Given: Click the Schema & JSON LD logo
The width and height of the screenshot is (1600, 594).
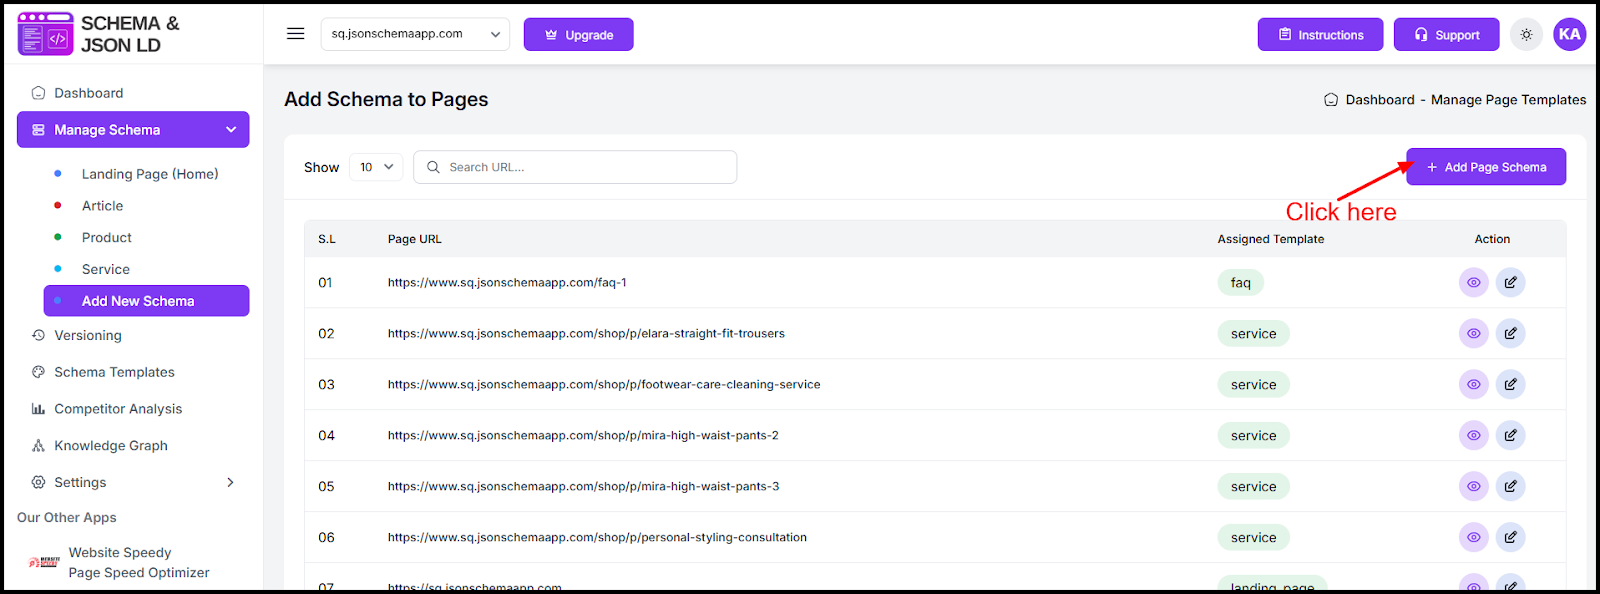Looking at the screenshot, I should coord(98,34).
